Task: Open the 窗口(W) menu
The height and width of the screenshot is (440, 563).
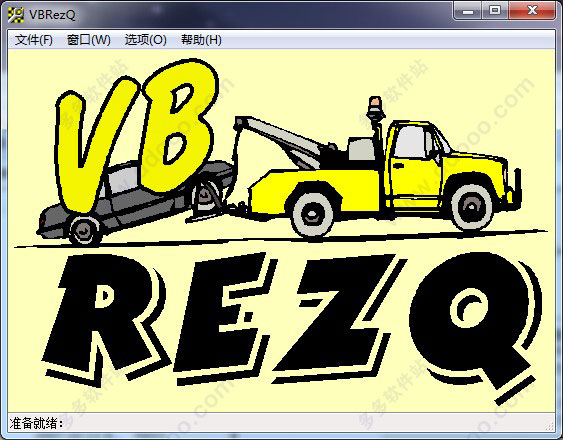Action: [x=89, y=40]
